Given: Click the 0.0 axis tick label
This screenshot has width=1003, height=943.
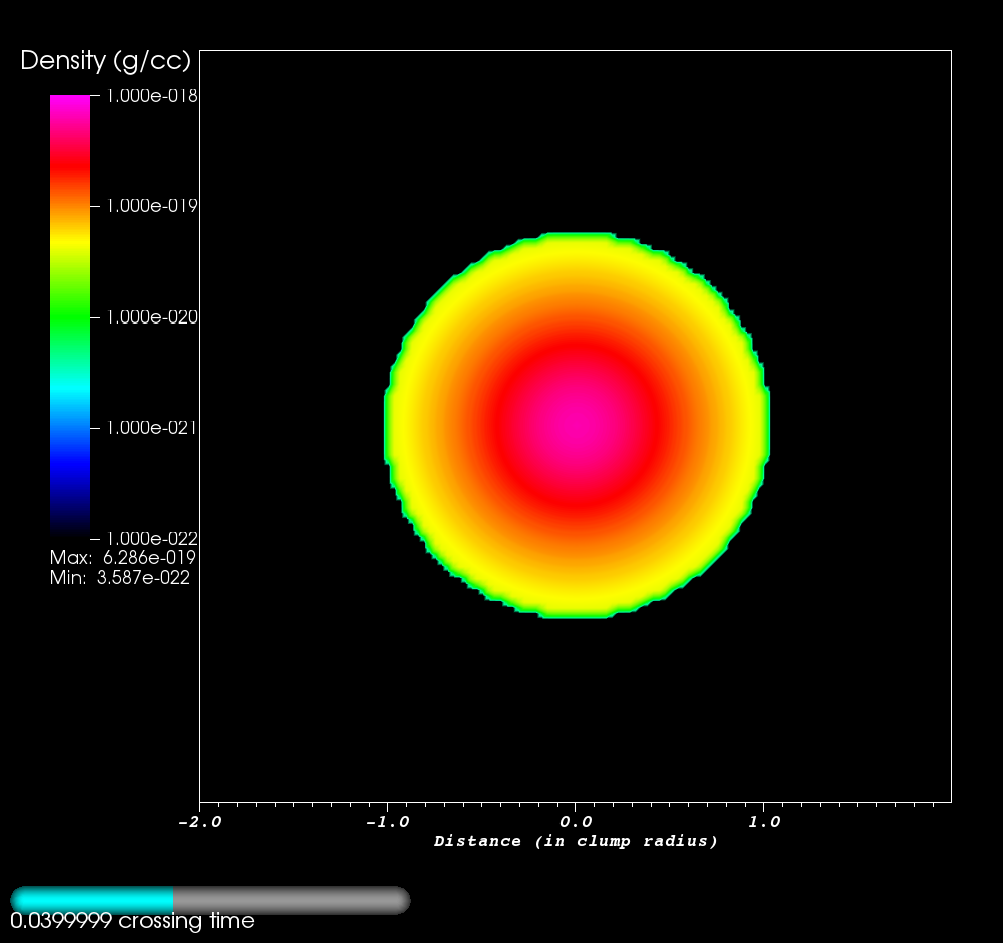Looking at the screenshot, I should (x=576, y=822).
